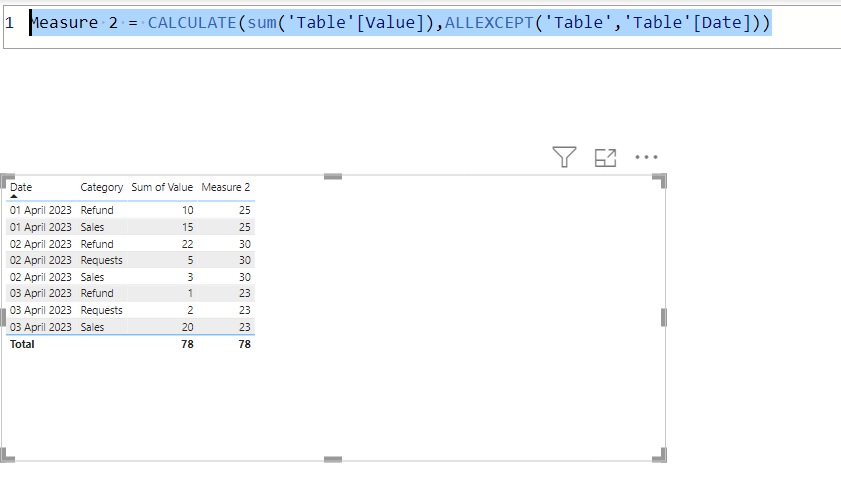Click the sort arrow beneath the Date header

(14, 196)
